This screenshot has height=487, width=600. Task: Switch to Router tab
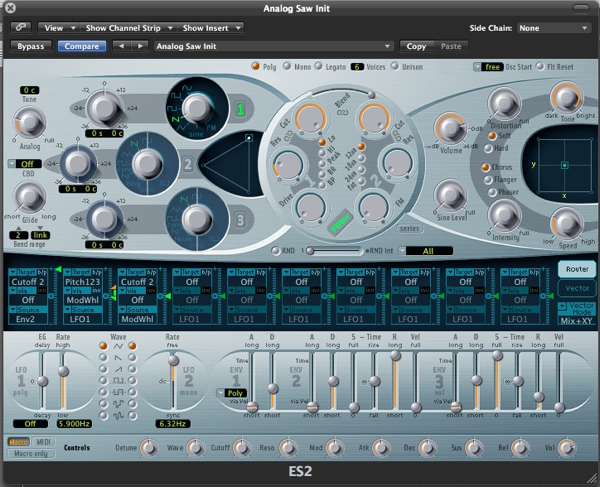[x=577, y=269]
